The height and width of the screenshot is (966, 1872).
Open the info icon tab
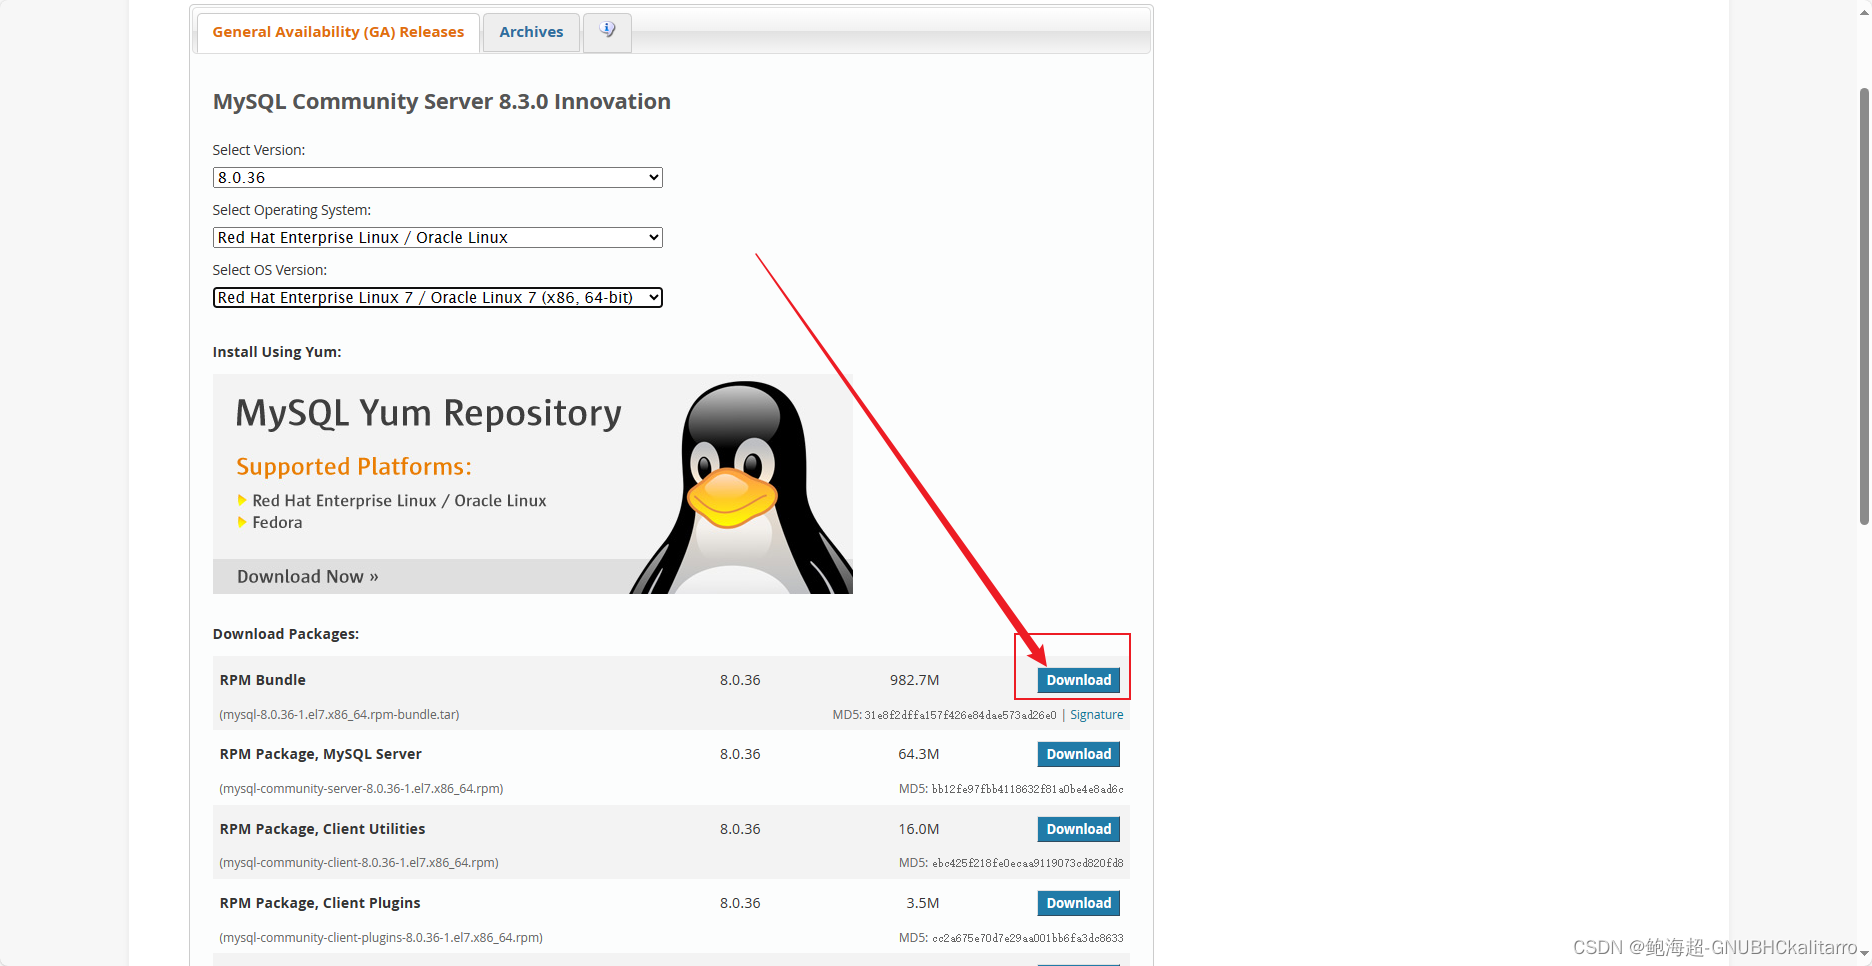click(x=607, y=32)
